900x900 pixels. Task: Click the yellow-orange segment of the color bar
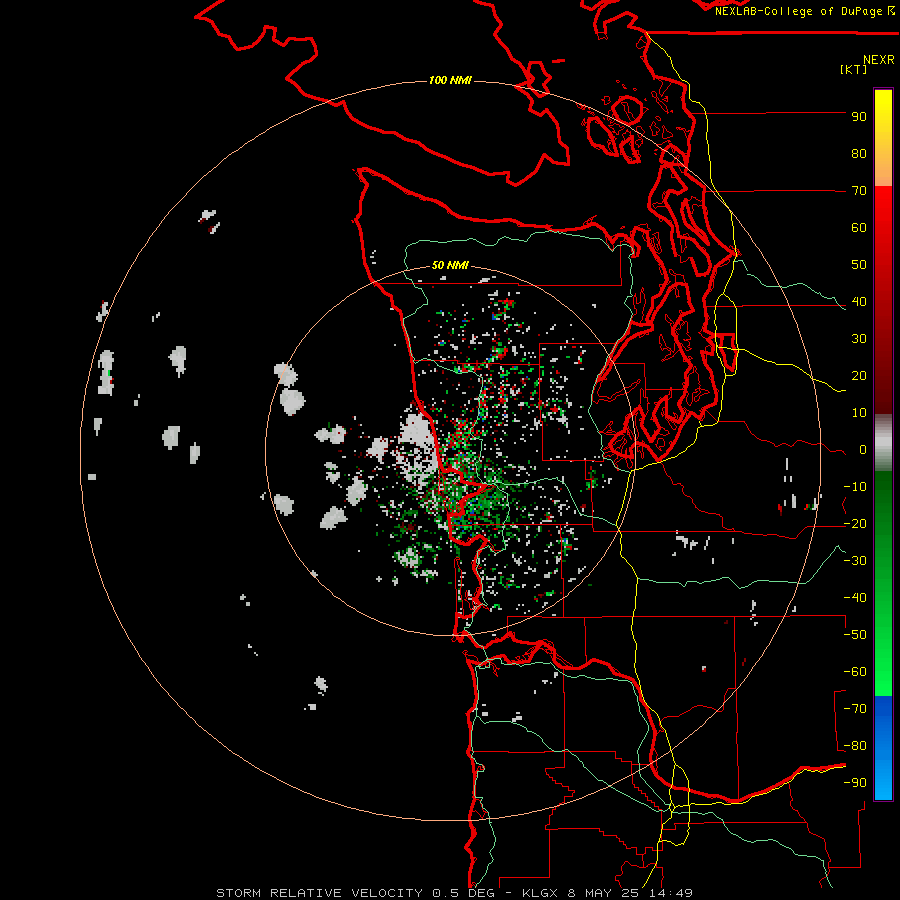click(883, 138)
